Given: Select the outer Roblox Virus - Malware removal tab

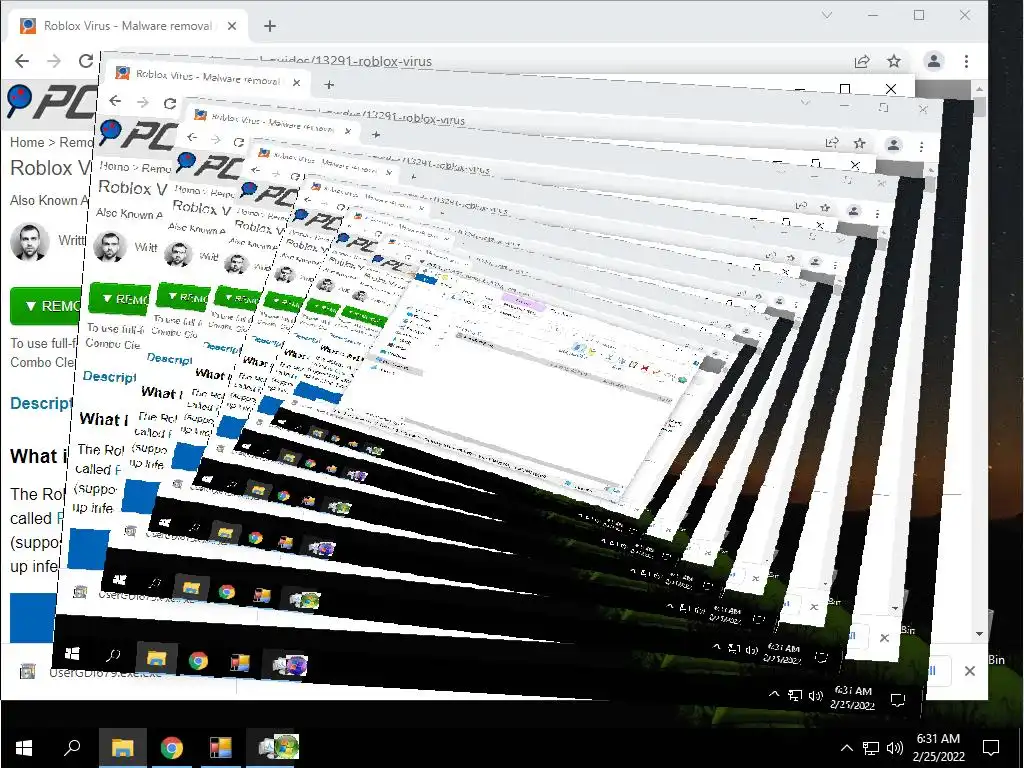Looking at the screenshot, I should point(127,26).
